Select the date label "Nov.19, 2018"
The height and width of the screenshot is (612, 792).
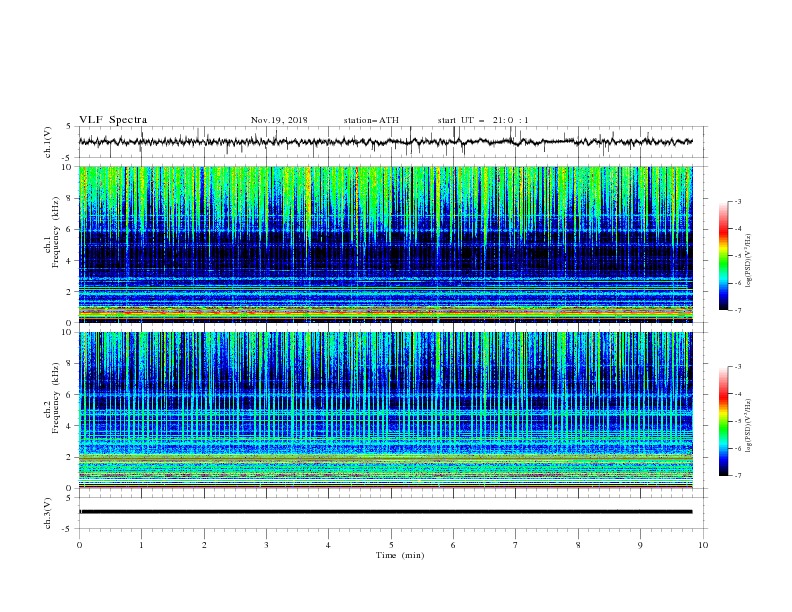click(x=279, y=120)
